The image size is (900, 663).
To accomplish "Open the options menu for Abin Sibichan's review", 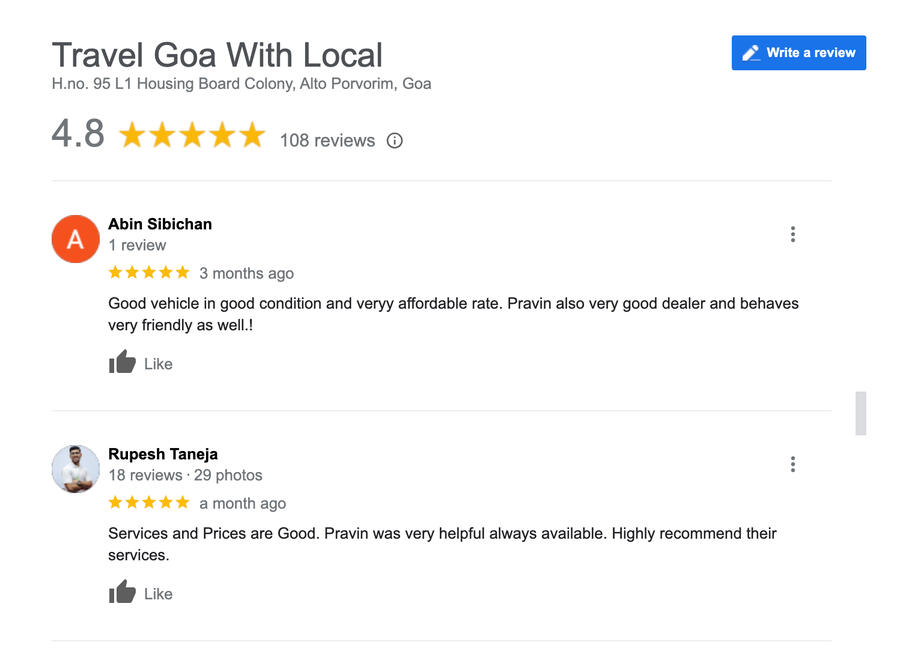I will point(792,234).
